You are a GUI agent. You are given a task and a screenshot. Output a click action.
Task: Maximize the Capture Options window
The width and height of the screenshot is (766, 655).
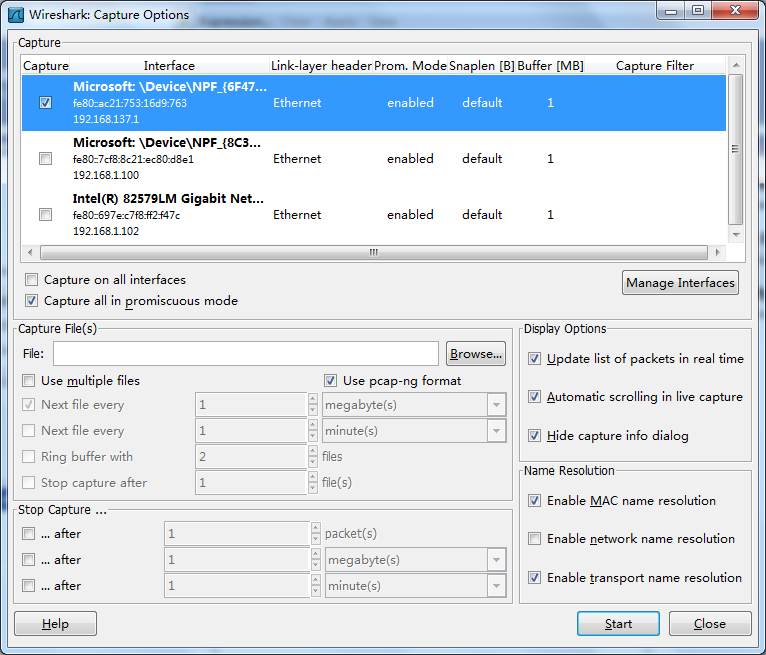698,11
